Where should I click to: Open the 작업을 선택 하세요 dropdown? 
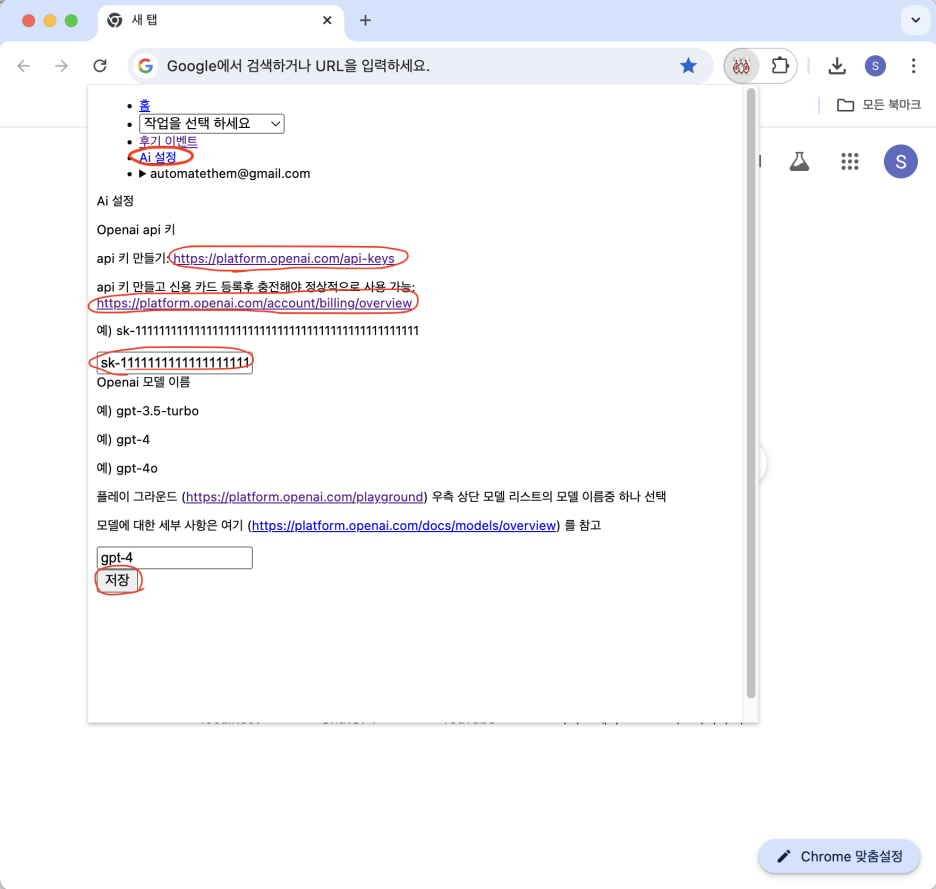[x=211, y=124]
